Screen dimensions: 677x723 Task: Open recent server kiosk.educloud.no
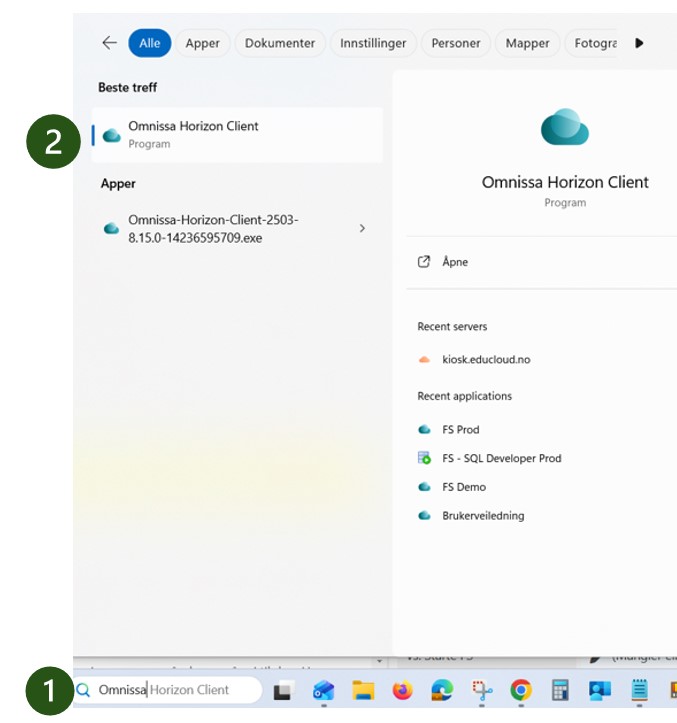click(487, 359)
